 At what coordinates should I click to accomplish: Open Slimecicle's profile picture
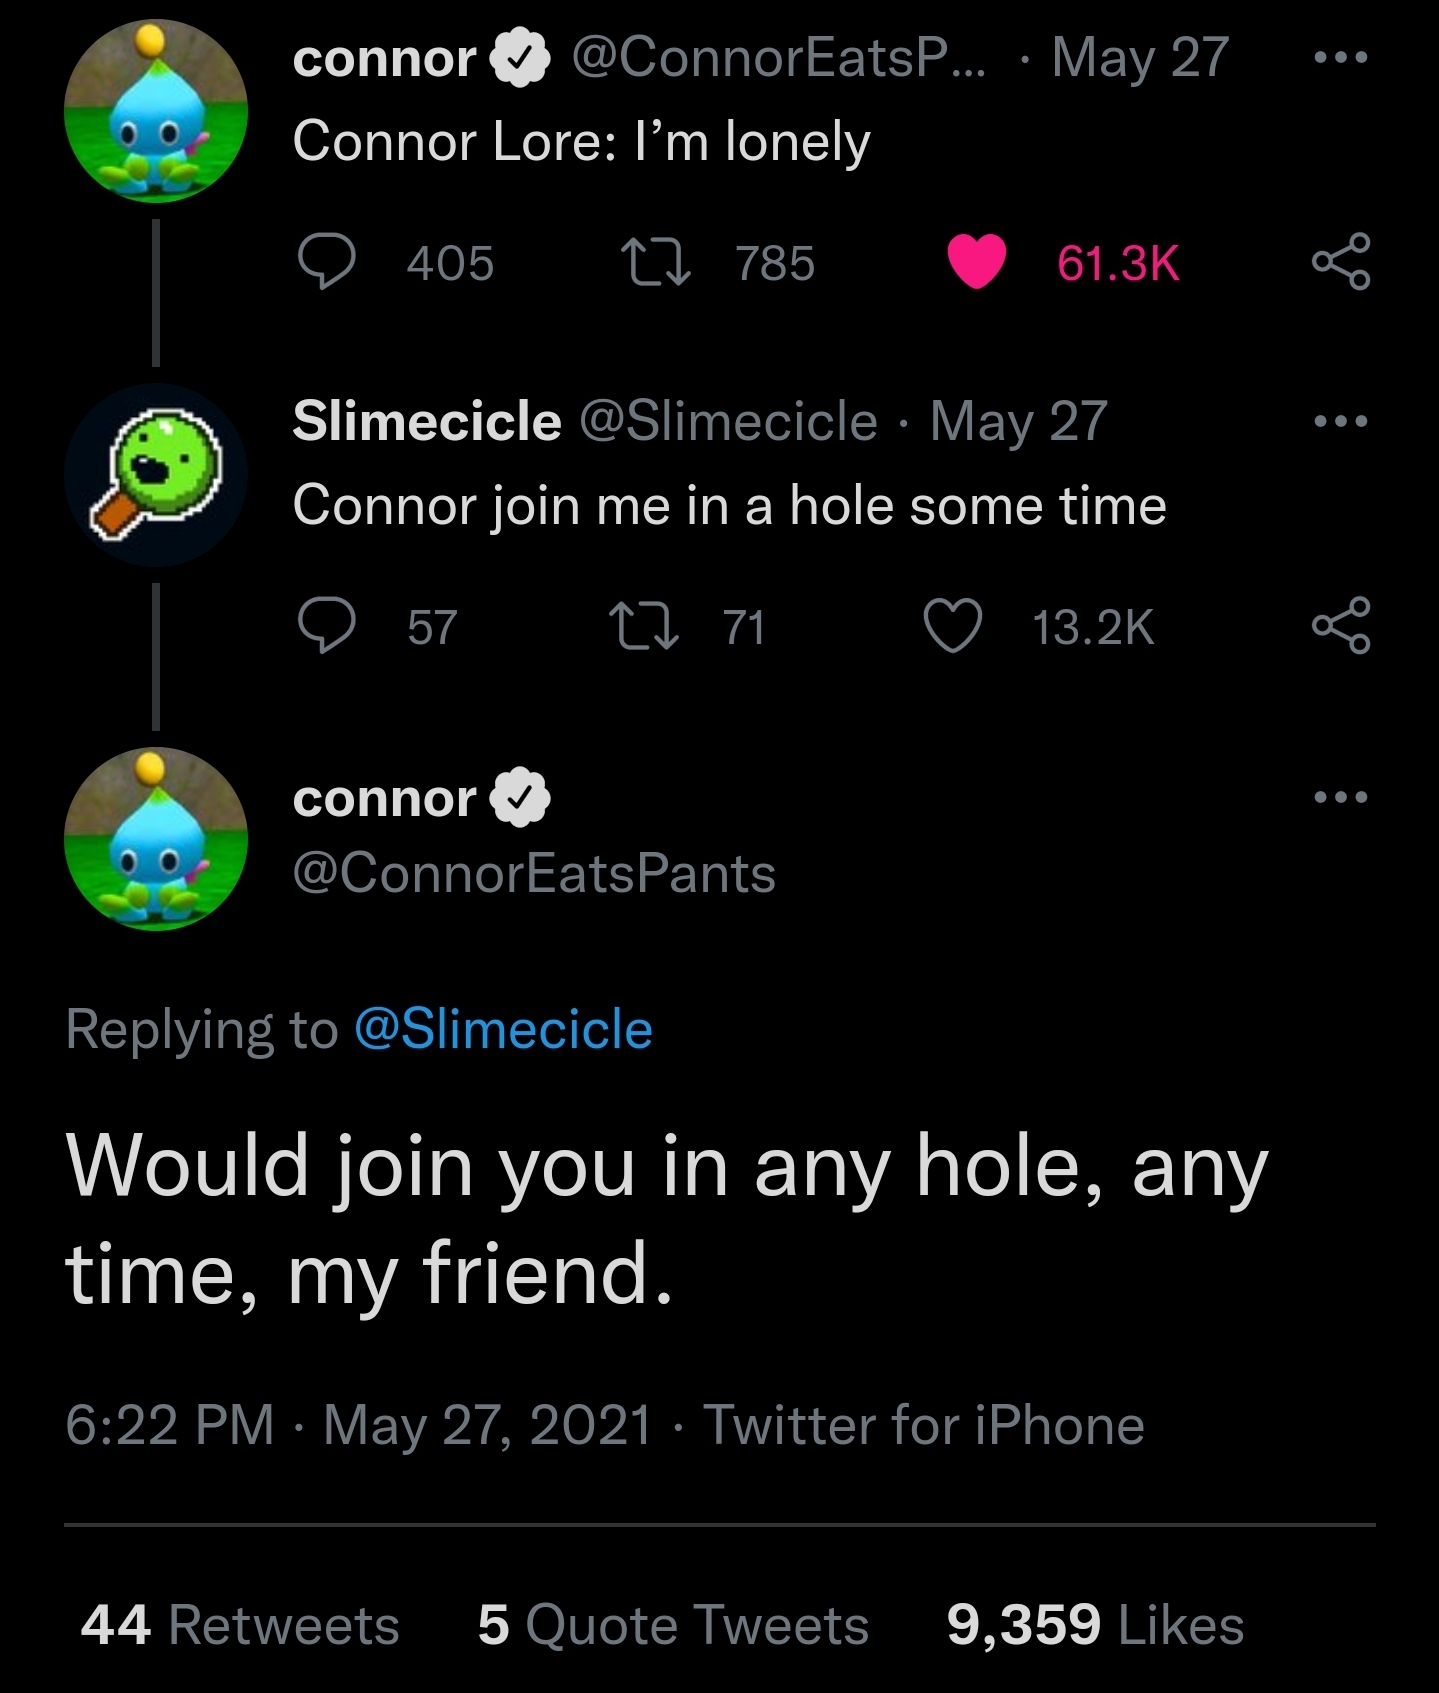pyautogui.click(x=156, y=475)
